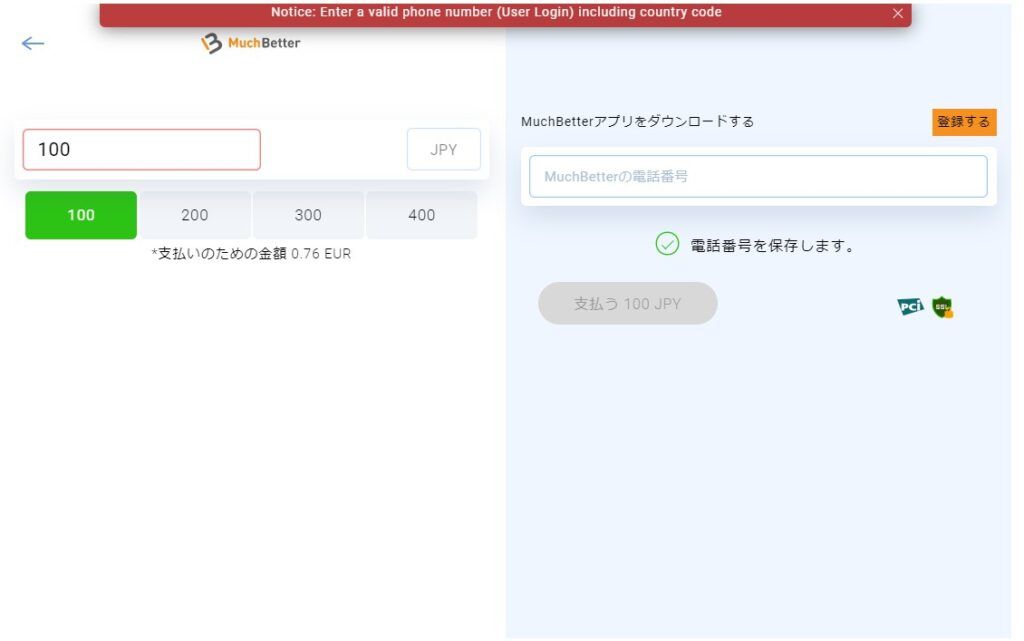The image size is (1024, 641).
Task: Click the back arrow icon
Action: [x=33, y=44]
